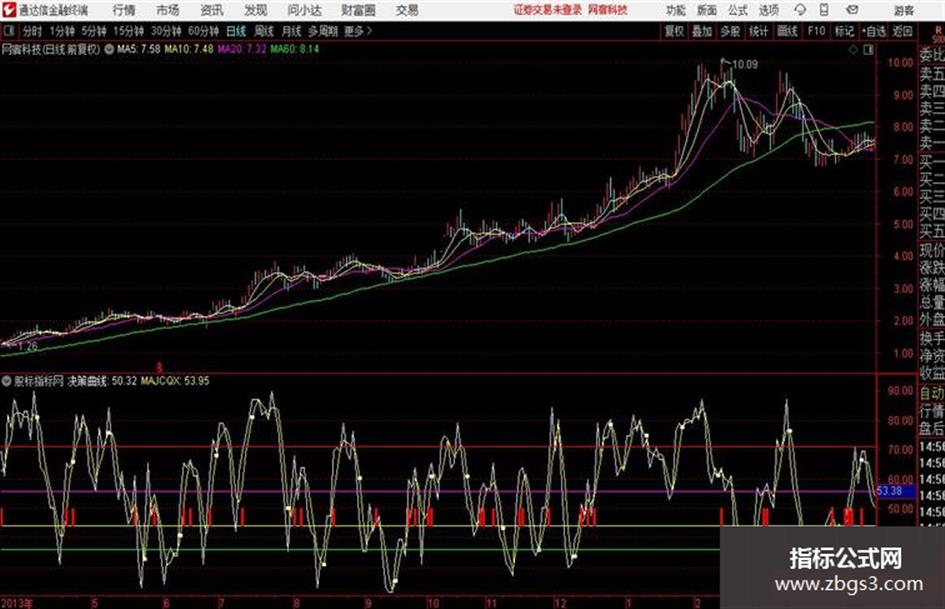Open the 资讯 menu
Image resolution: width=945 pixels, height=609 pixels.
(x=212, y=10)
